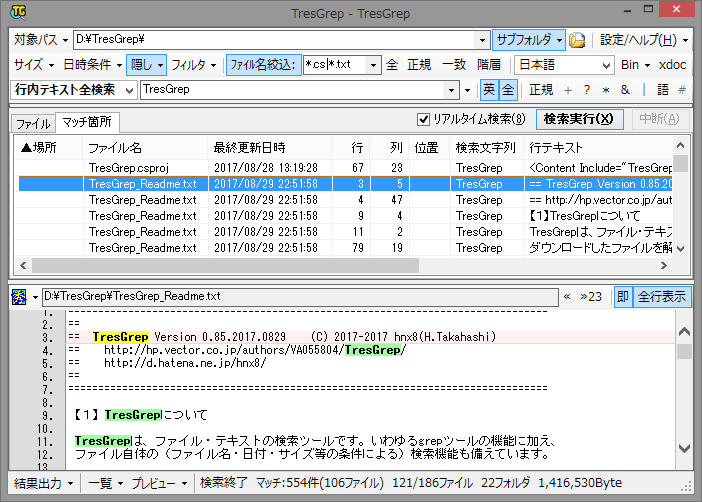
Task: Uncheck リアルタイム検索 checkbox
Action: (x=423, y=119)
